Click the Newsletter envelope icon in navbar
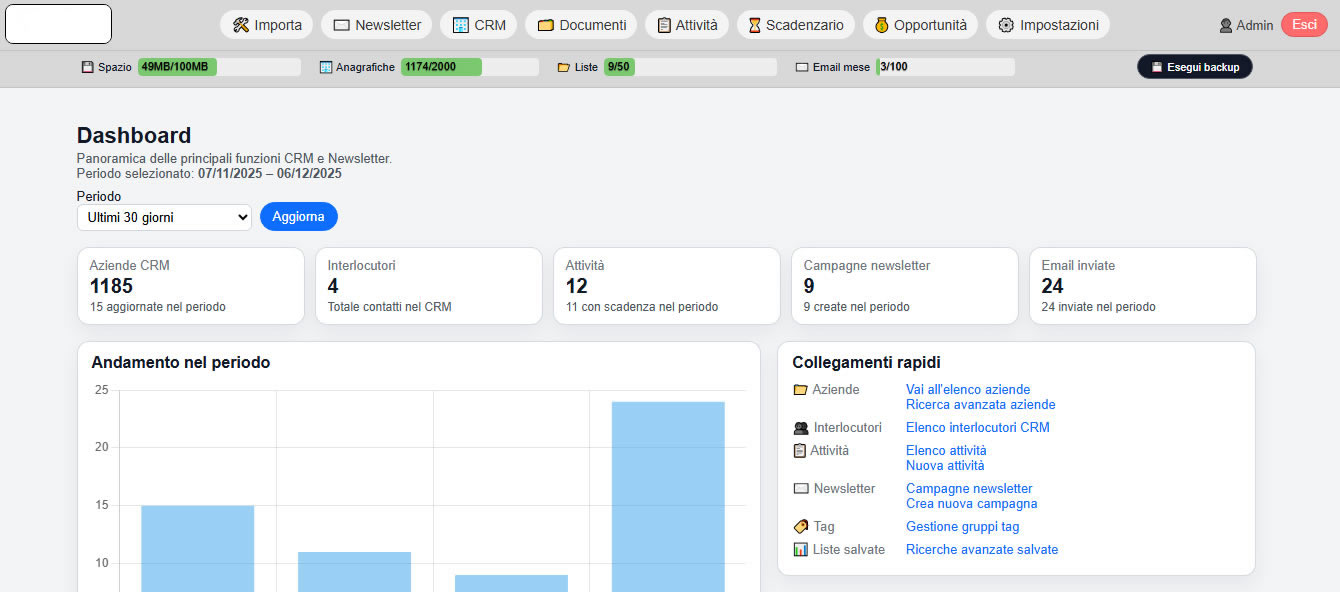This screenshot has width=1340, height=592. pyautogui.click(x=342, y=25)
